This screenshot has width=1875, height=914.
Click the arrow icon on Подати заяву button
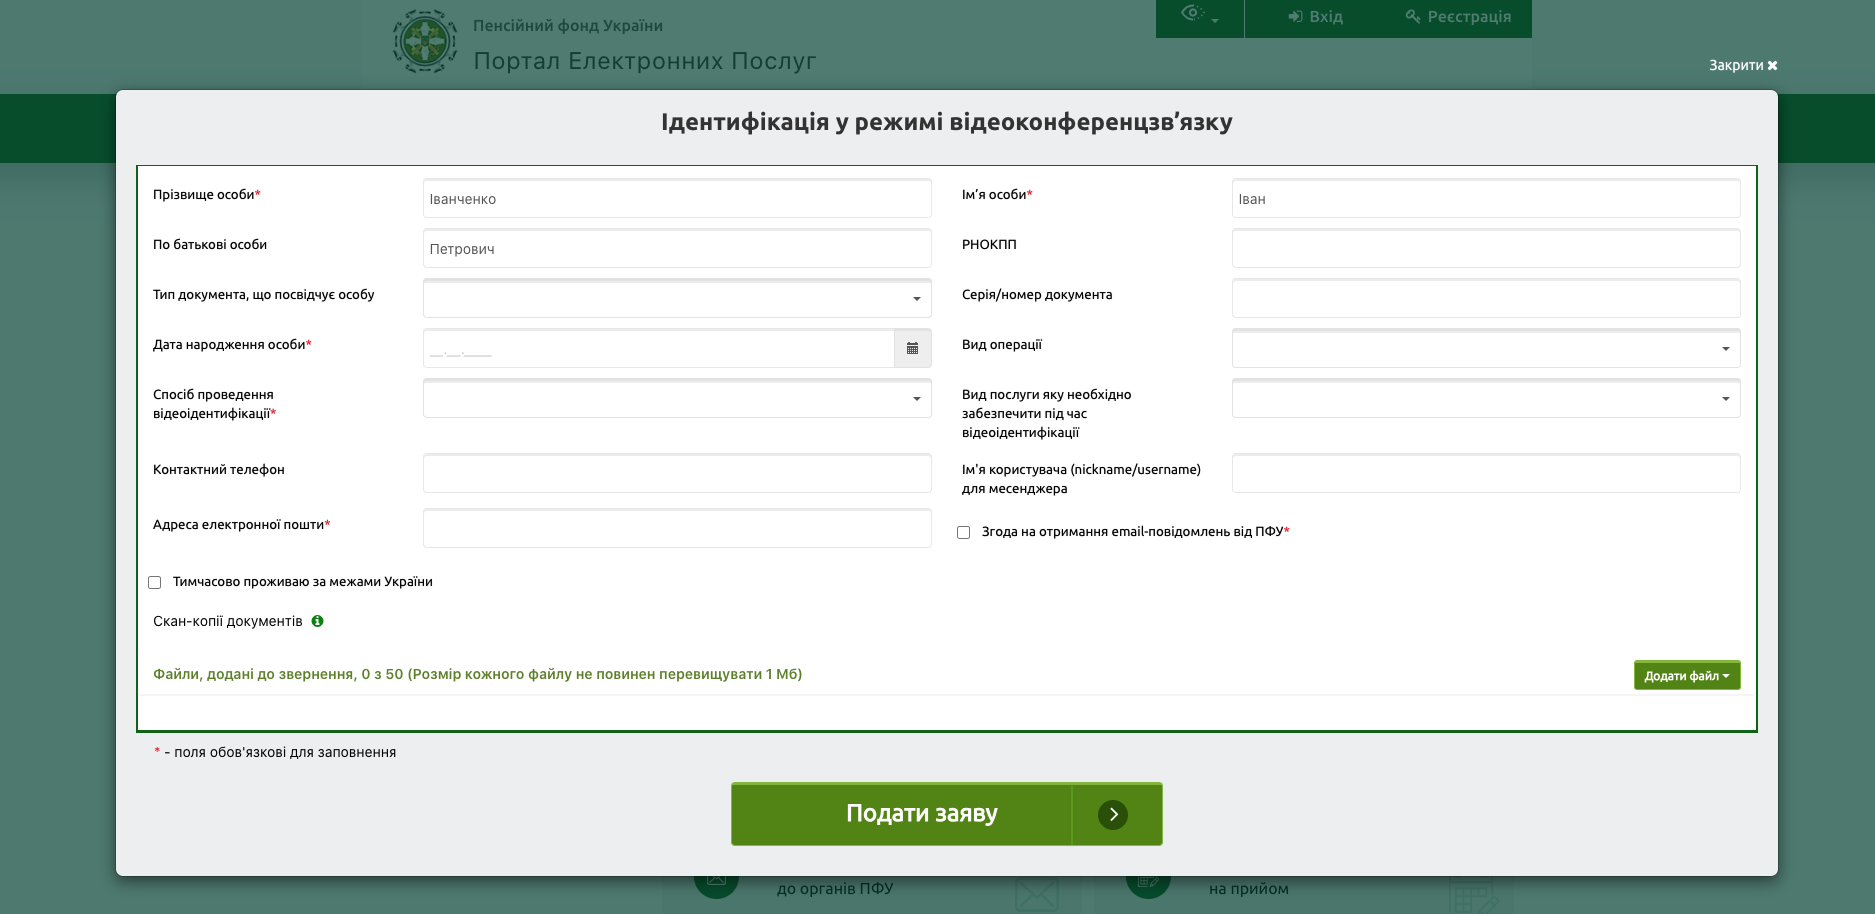(1113, 814)
